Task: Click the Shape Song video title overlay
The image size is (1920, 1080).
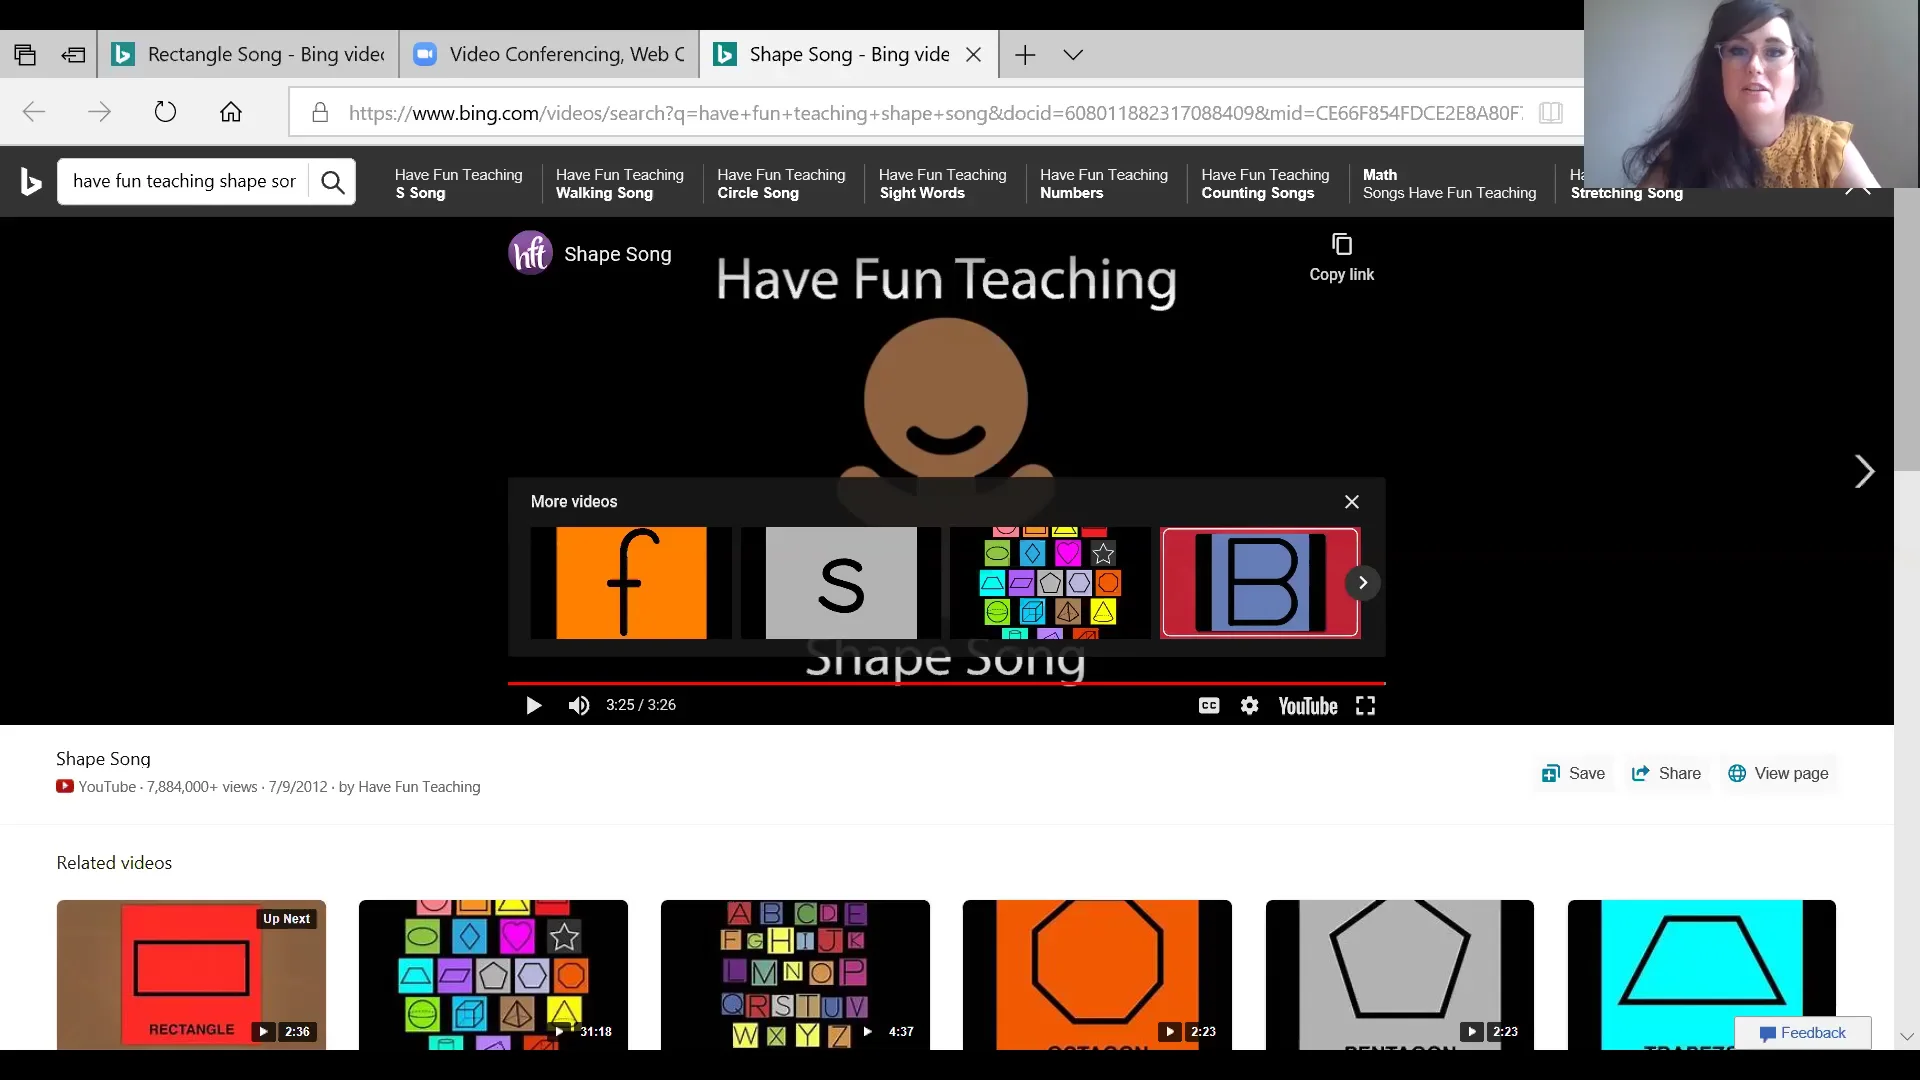Action: coord(617,255)
